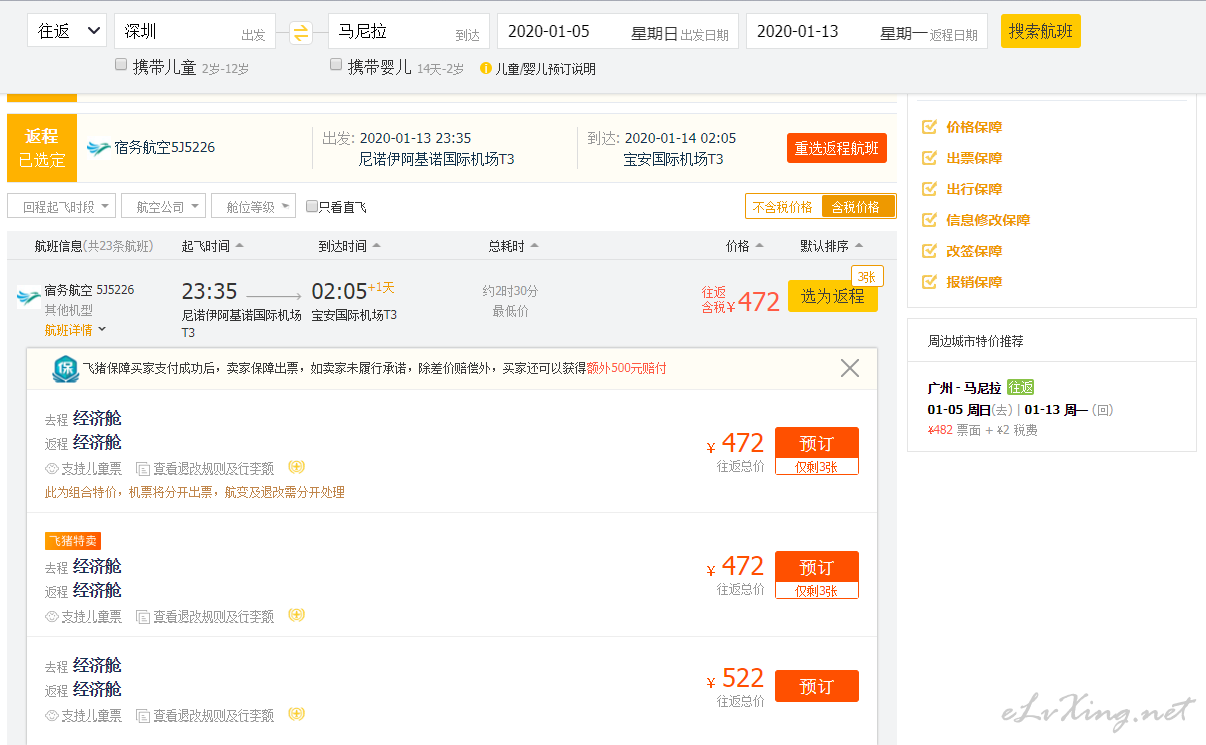Open 查看退改规则及行李额 in 飞猪特卖 fare

(213, 617)
